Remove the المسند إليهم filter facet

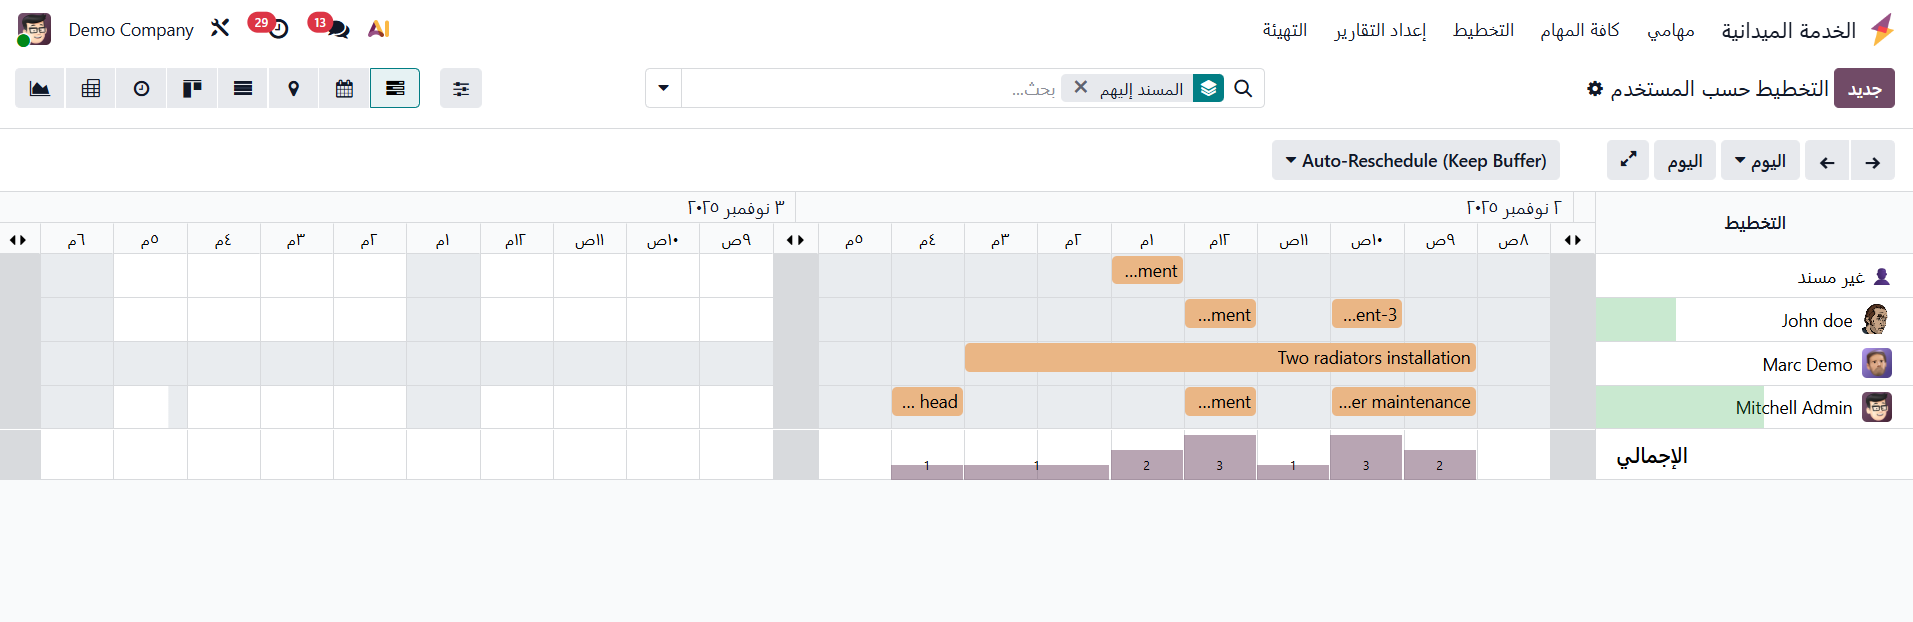tap(1081, 88)
